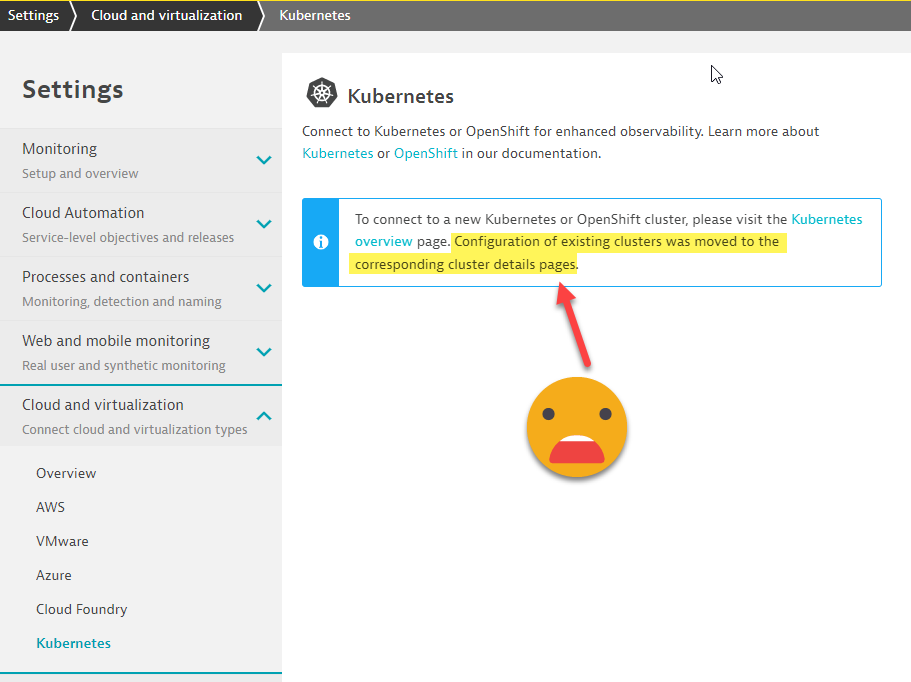This screenshot has width=911, height=682.
Task: Expand the Cloud Automation section chevron
Action: pyautogui.click(x=264, y=224)
